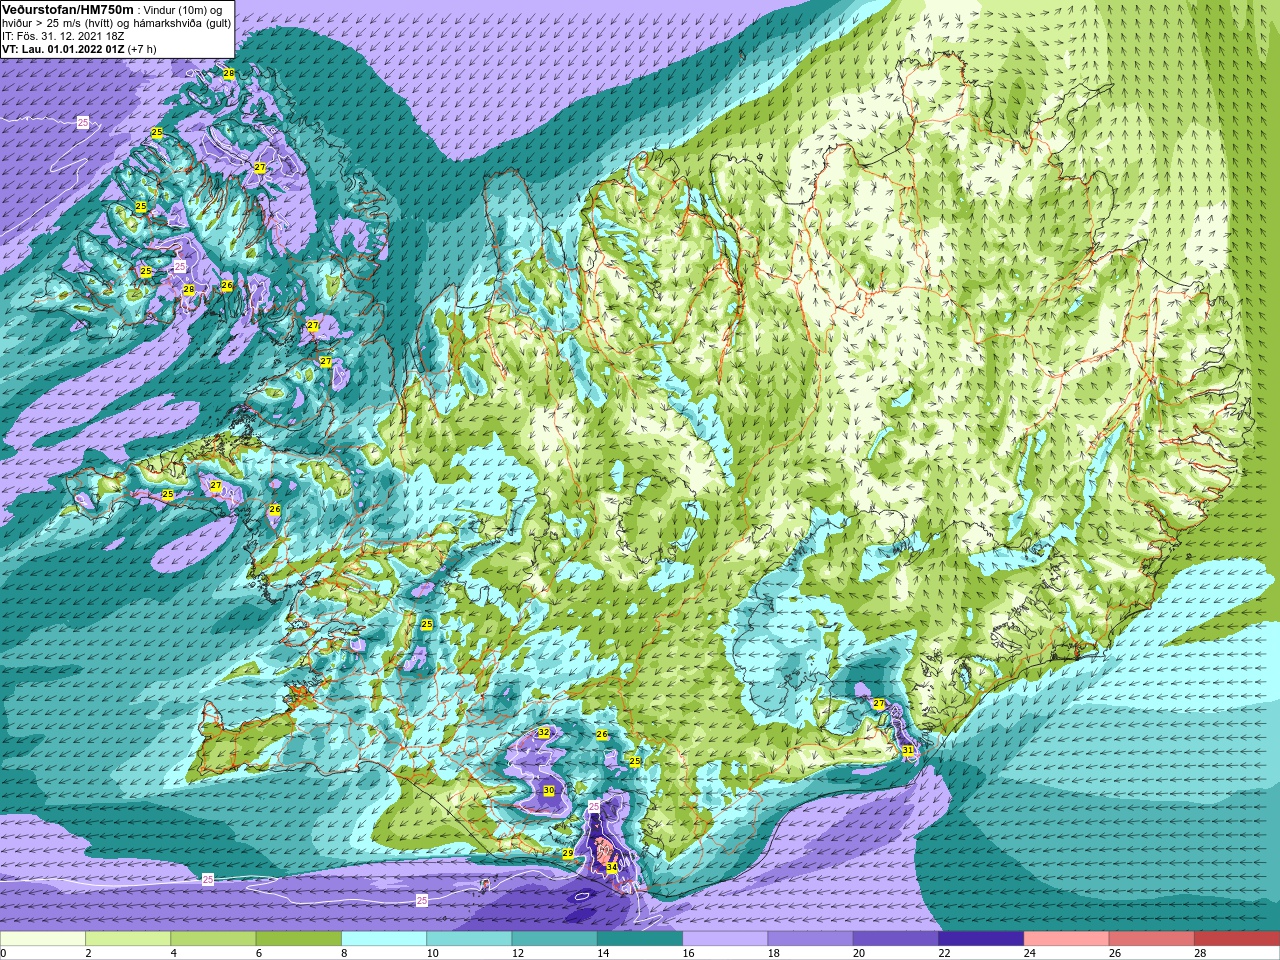The image size is (1280, 960).
Task: Click the title text 'Veðurstofan/HM750m'
Action: 66,9
